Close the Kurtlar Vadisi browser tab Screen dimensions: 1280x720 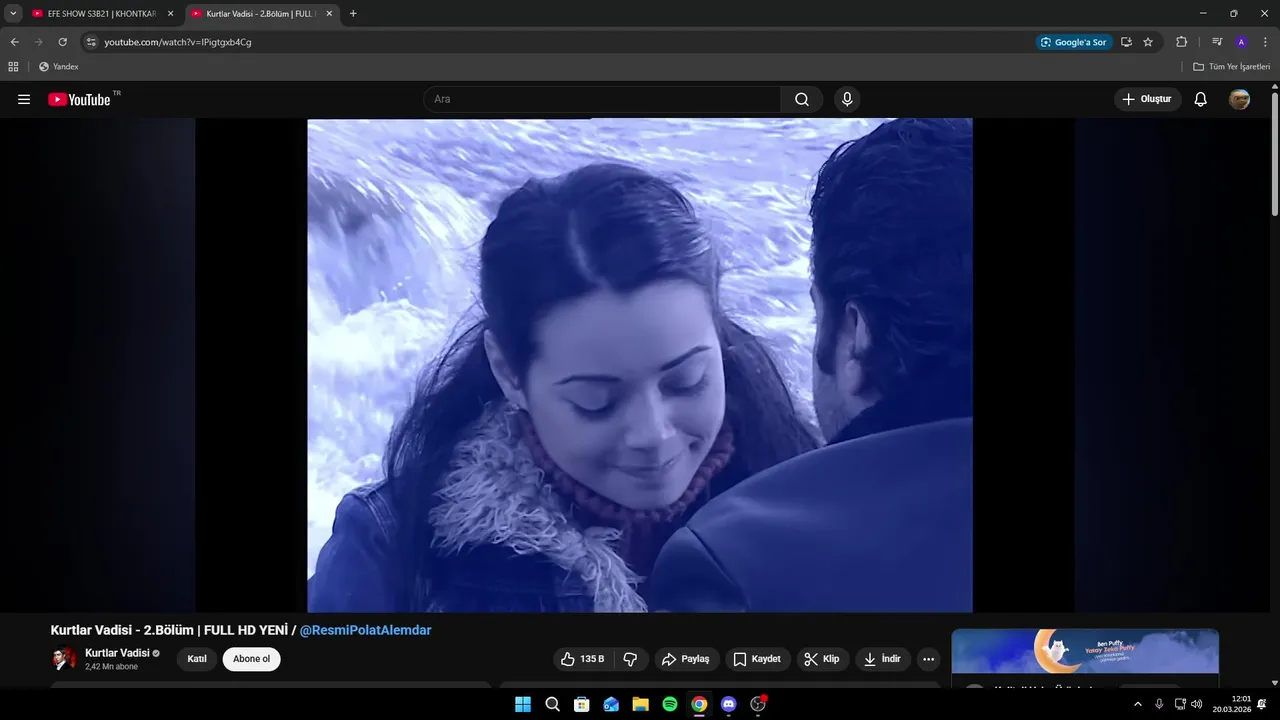(329, 14)
